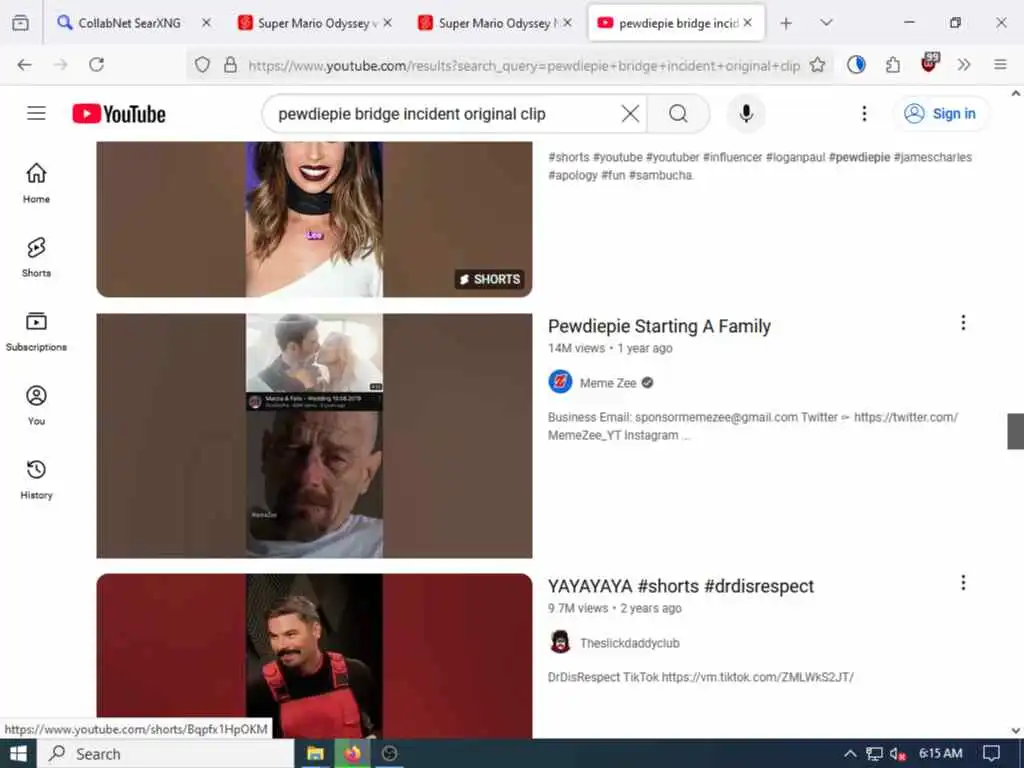
Task: Click the Windows taskbar Search box
Action: tap(165, 754)
